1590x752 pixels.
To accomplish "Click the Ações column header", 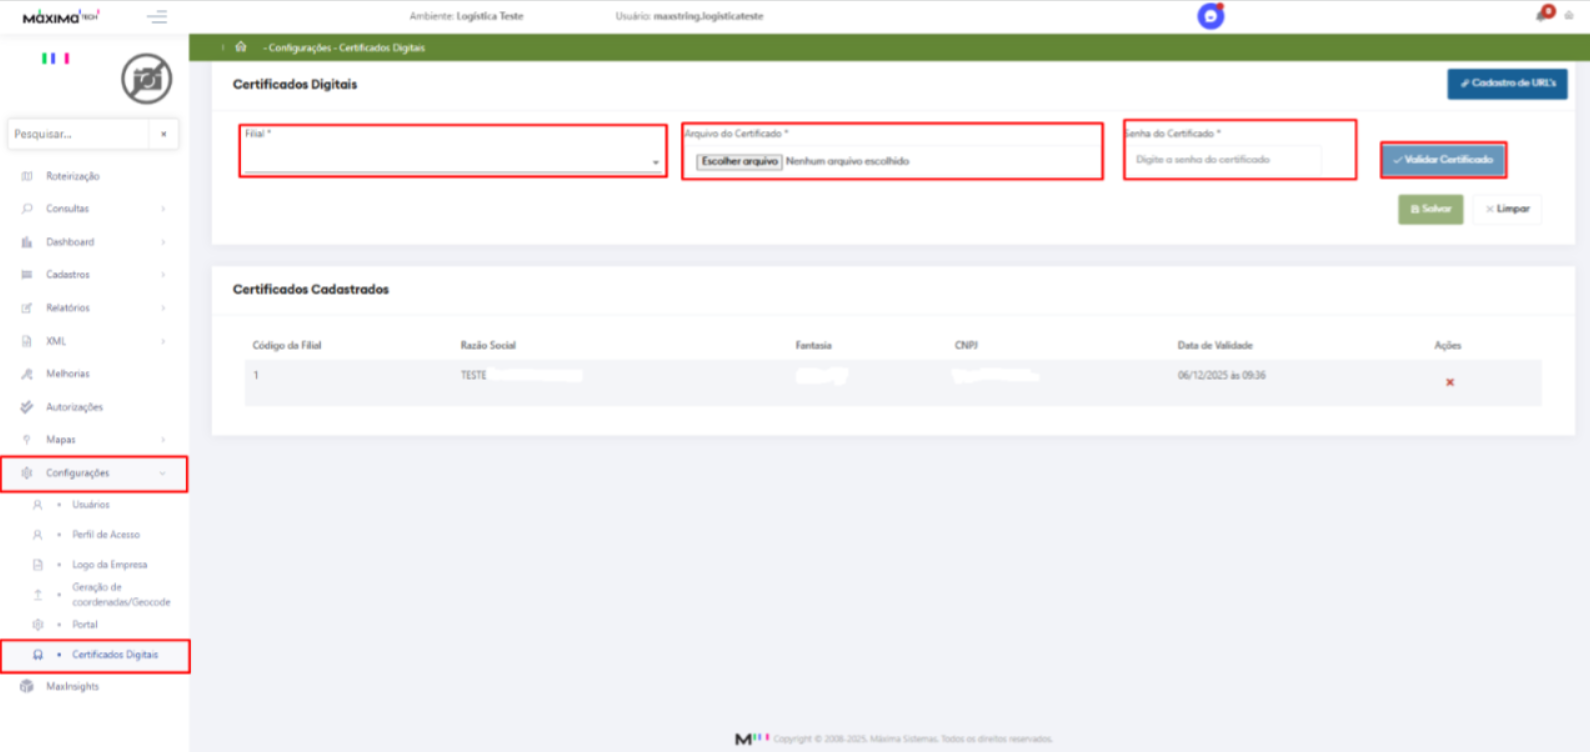I will [x=1448, y=345].
